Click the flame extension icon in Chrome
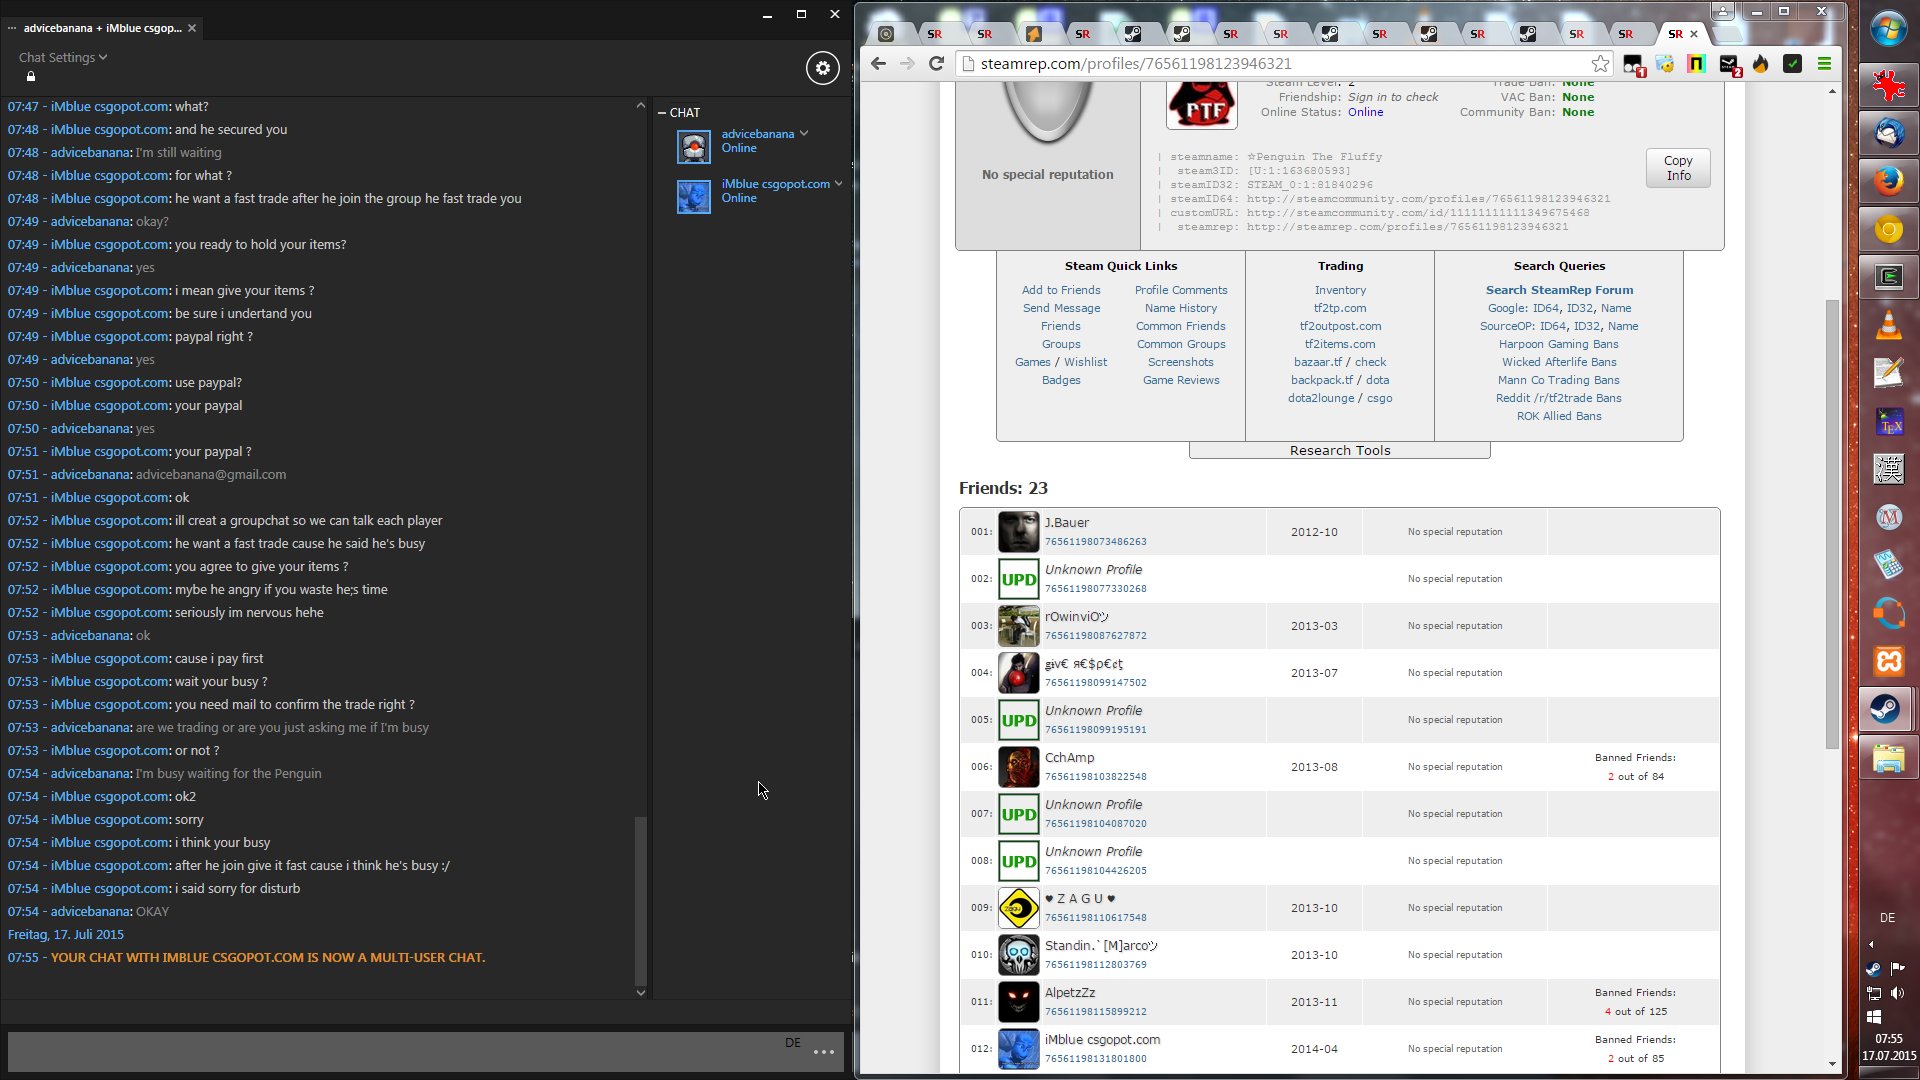1920x1080 pixels. click(1761, 64)
